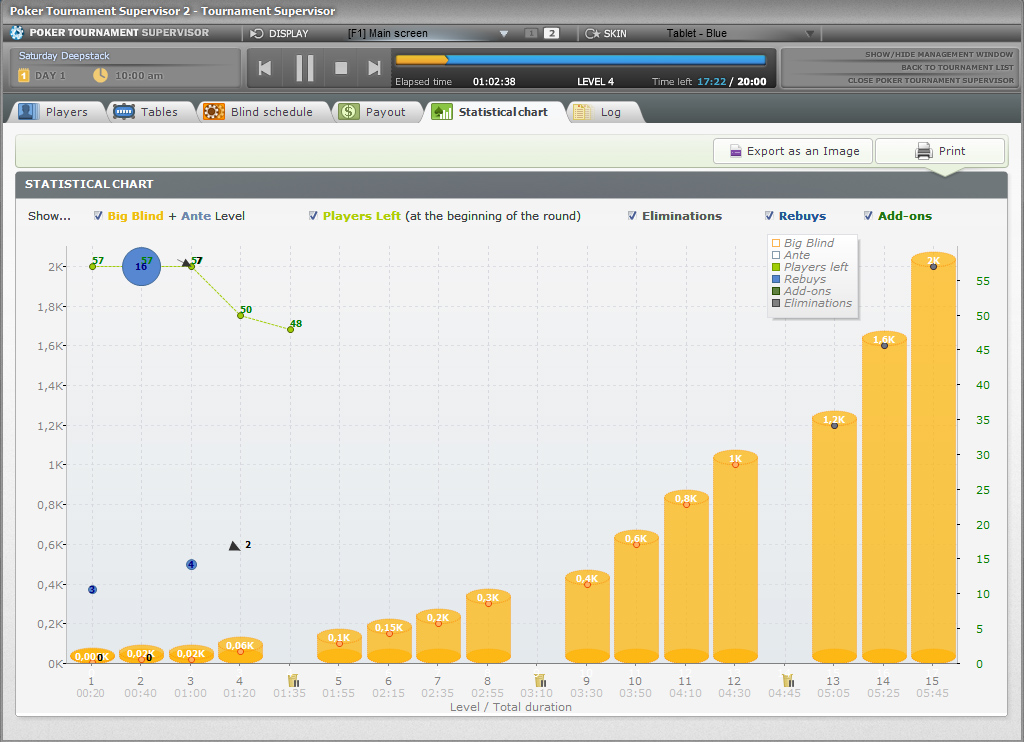Click Show/Hide Management Window
The height and width of the screenshot is (742, 1024).
(924, 55)
